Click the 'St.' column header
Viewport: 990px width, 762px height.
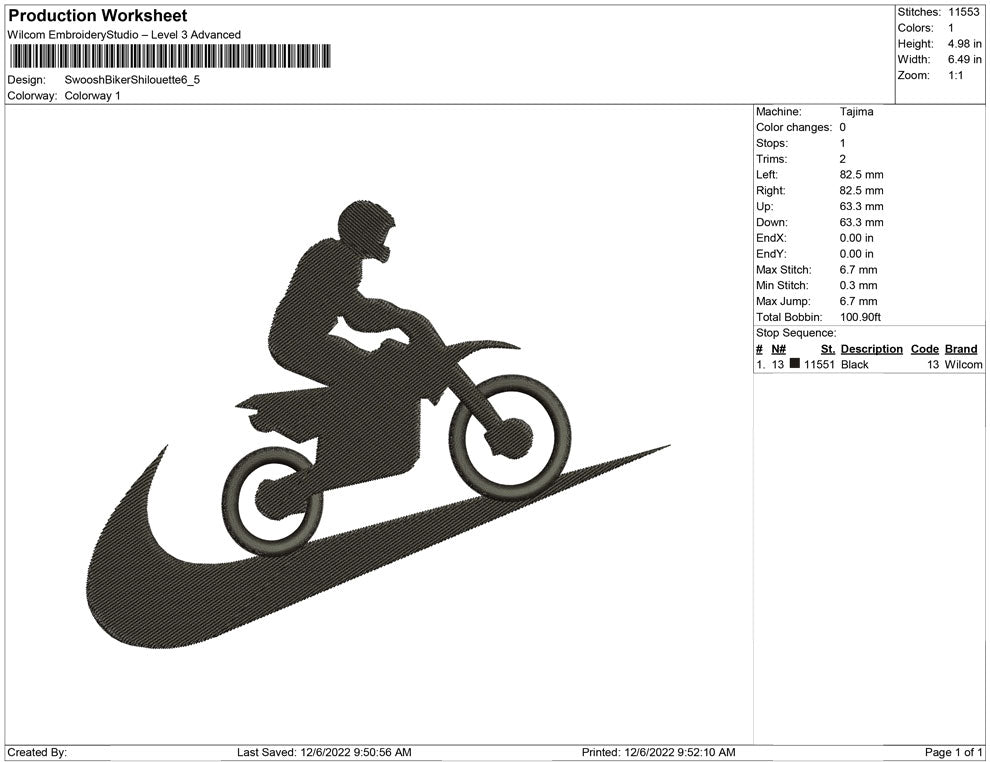pos(828,349)
